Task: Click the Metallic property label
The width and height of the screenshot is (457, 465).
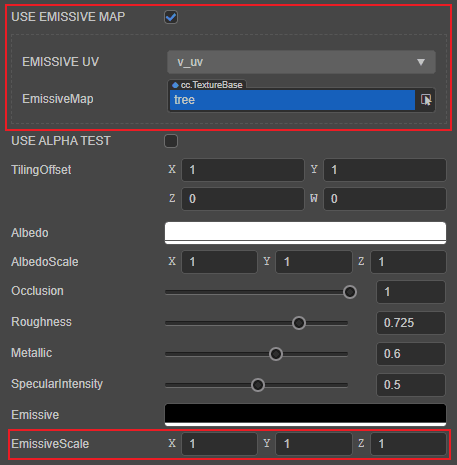Action: click(x=32, y=353)
